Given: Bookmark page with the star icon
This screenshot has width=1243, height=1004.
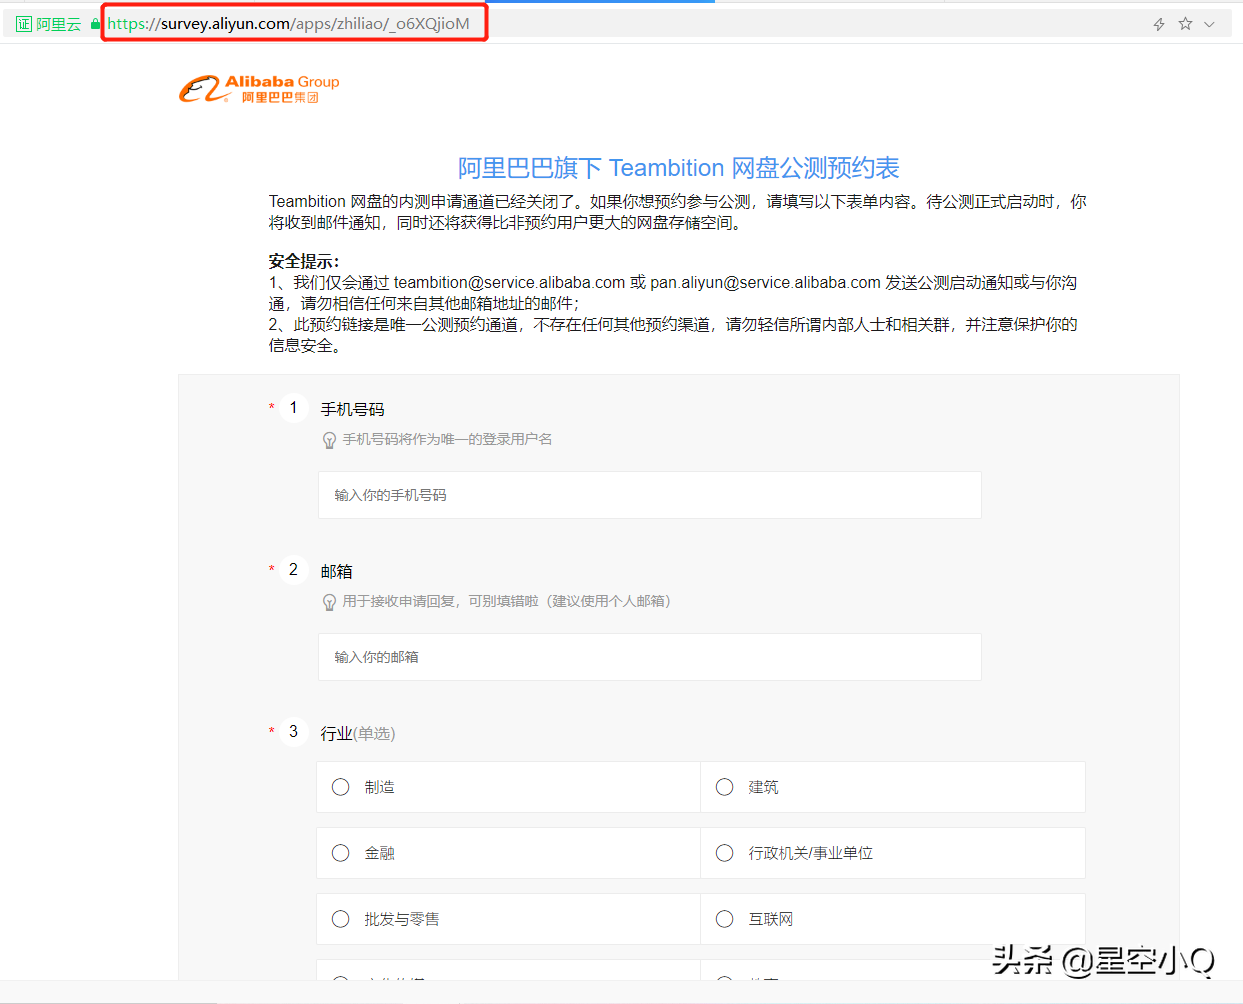Looking at the screenshot, I should [x=1185, y=23].
